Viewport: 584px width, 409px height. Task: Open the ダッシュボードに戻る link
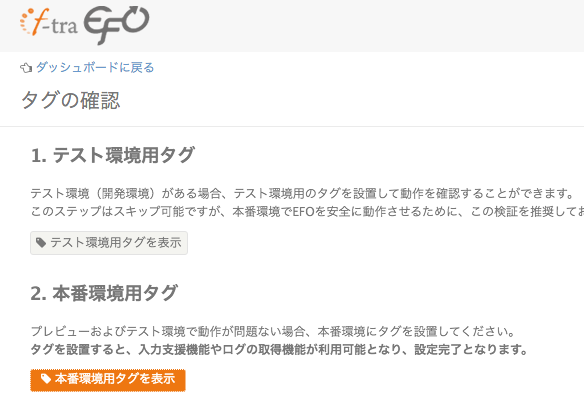click(x=95, y=67)
